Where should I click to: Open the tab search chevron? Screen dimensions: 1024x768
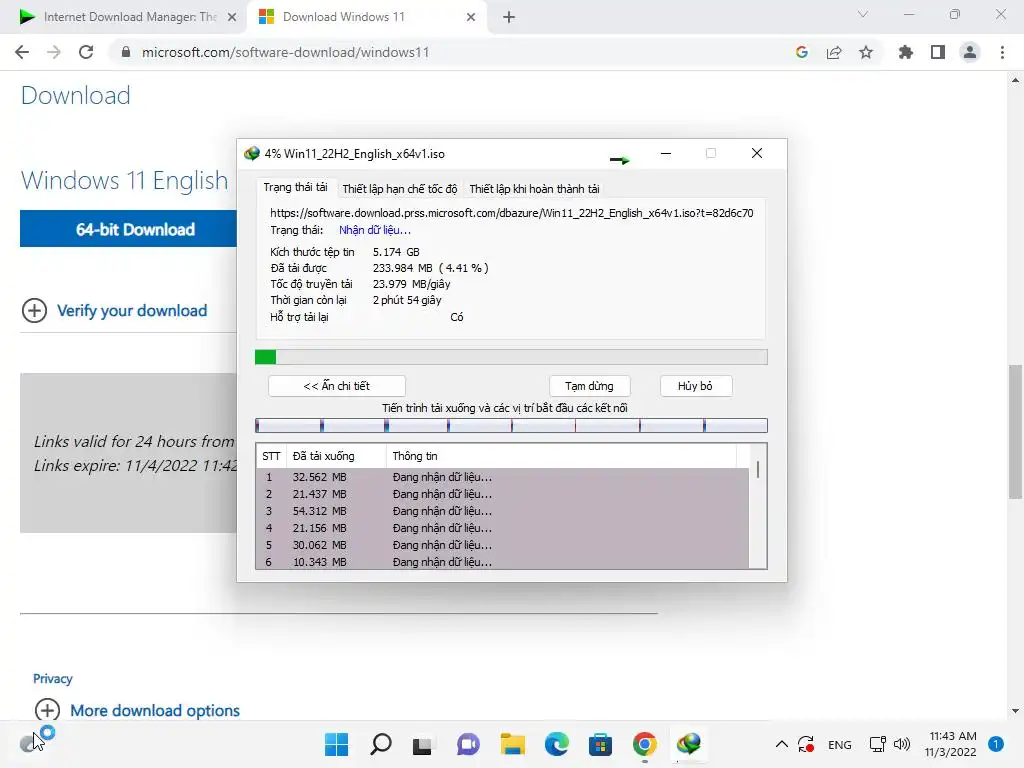coord(863,14)
